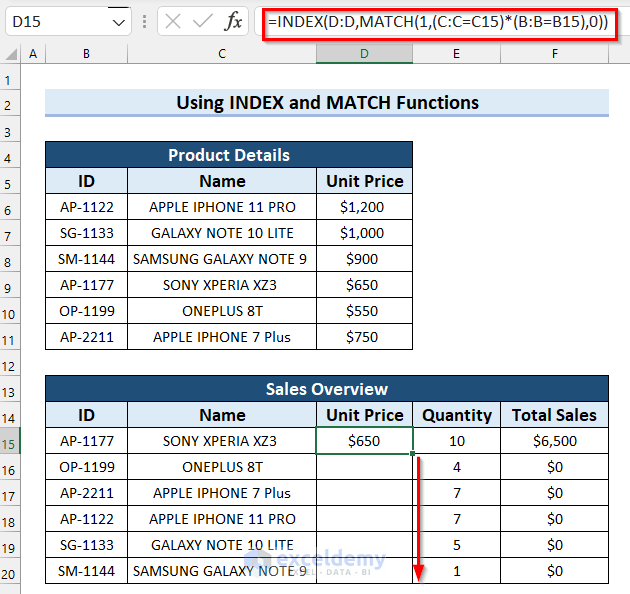Image resolution: width=630 pixels, height=594 pixels.
Task: Select the $550 unit price cell
Action: click(x=364, y=311)
